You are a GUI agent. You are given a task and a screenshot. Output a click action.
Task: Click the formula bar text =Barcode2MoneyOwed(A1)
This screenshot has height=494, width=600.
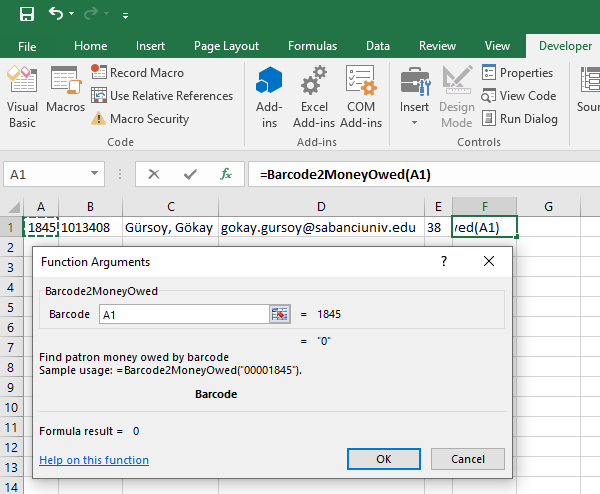[x=345, y=174]
